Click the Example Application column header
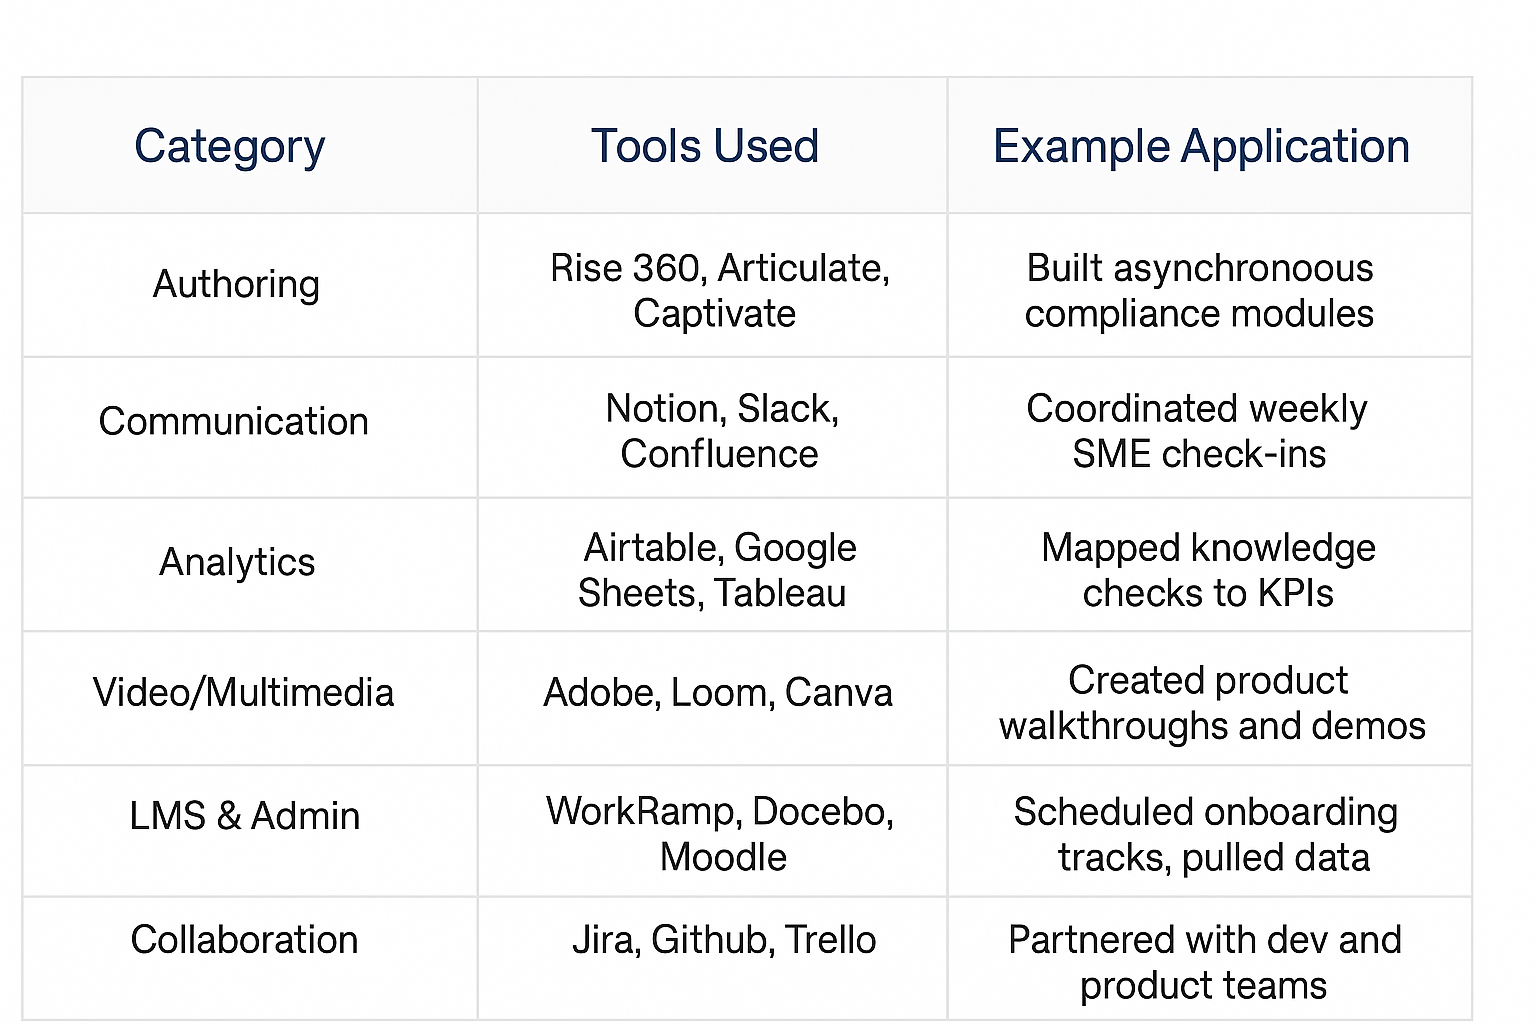Screen dimensions: 1536x1024 pos(1210,145)
